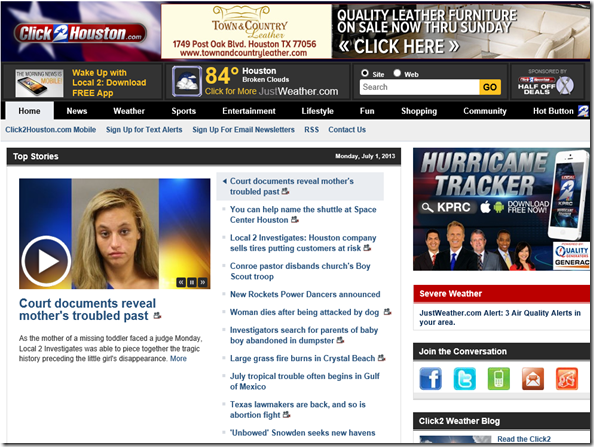594x447 pixels.
Task: Open Click2Houston.com Mobile link
Action: 51,130
